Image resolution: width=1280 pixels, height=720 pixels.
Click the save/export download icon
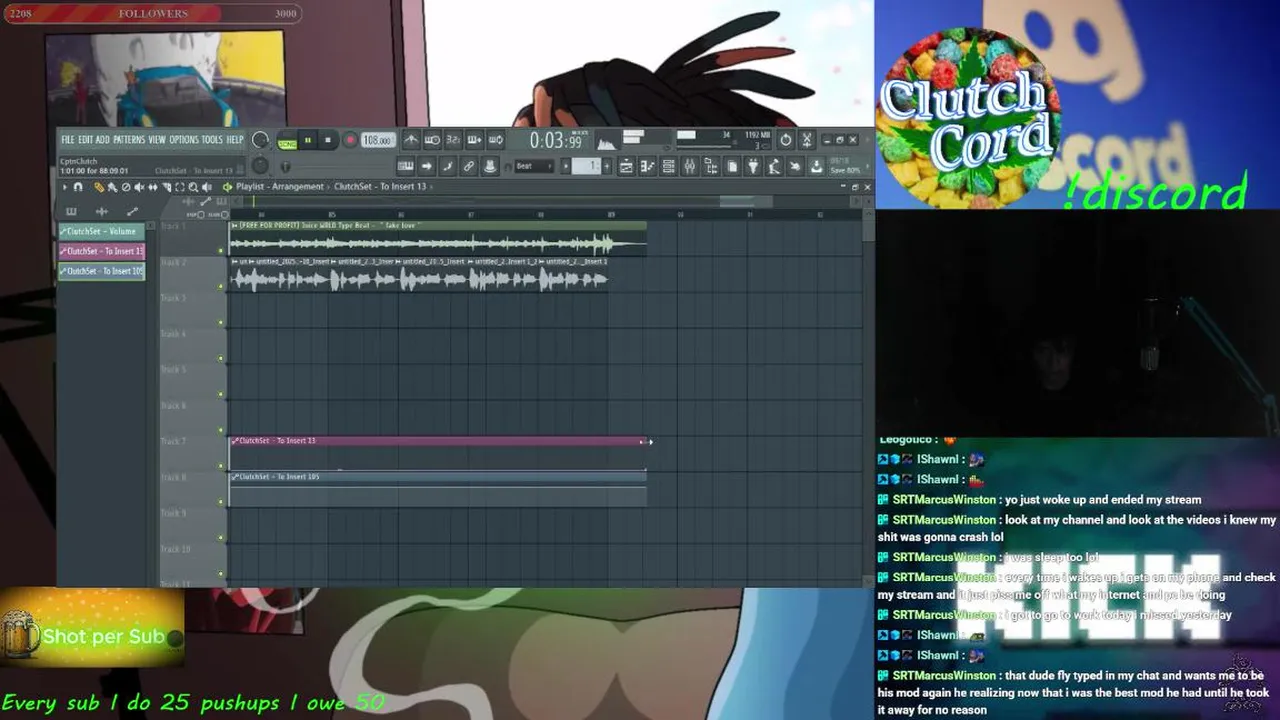816,166
